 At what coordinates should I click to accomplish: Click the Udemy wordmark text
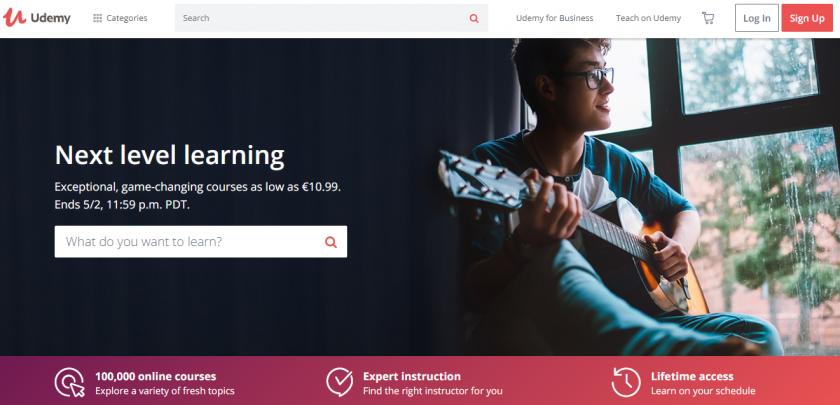50,18
